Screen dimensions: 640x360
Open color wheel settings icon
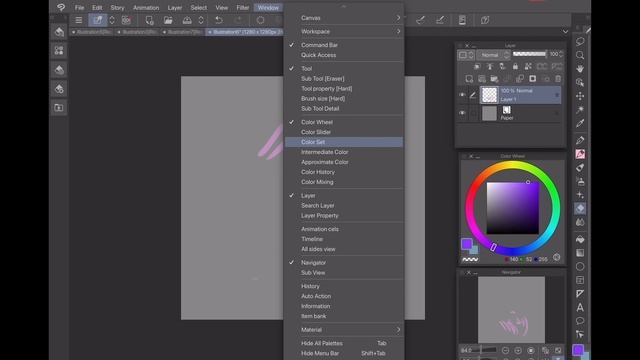tap(556, 257)
